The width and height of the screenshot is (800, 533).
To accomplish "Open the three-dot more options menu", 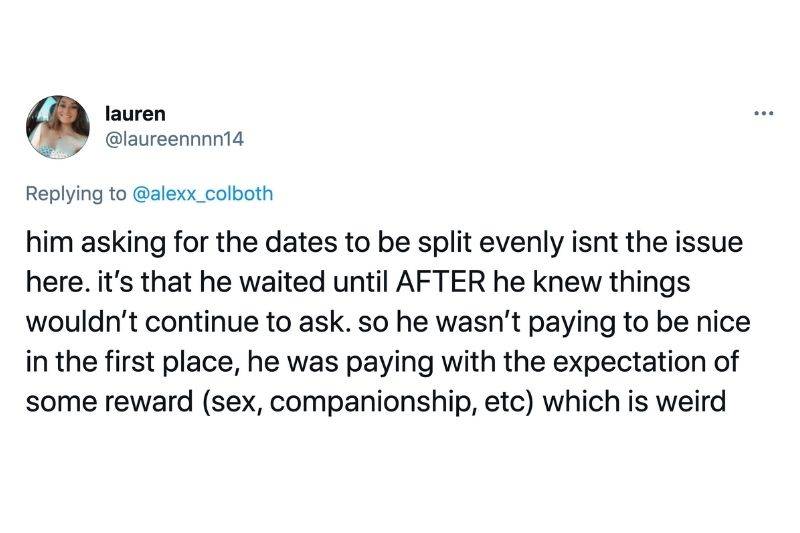I will click(764, 111).
